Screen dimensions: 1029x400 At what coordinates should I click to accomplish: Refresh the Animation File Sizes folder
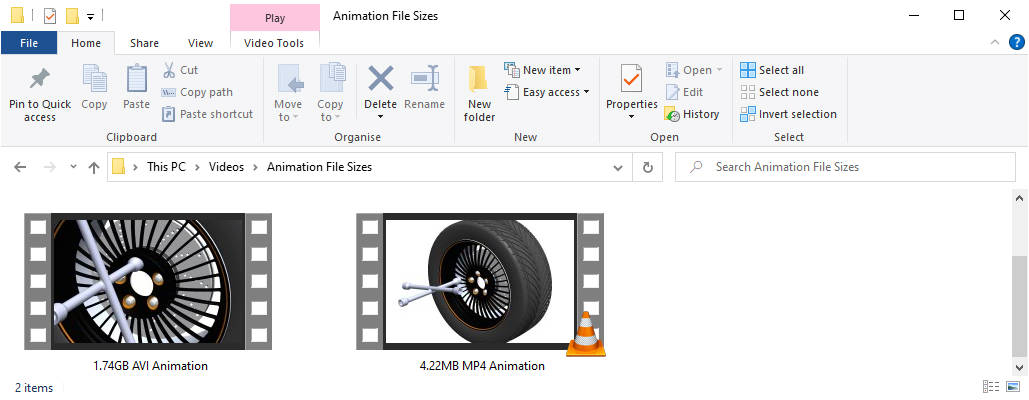(x=648, y=168)
